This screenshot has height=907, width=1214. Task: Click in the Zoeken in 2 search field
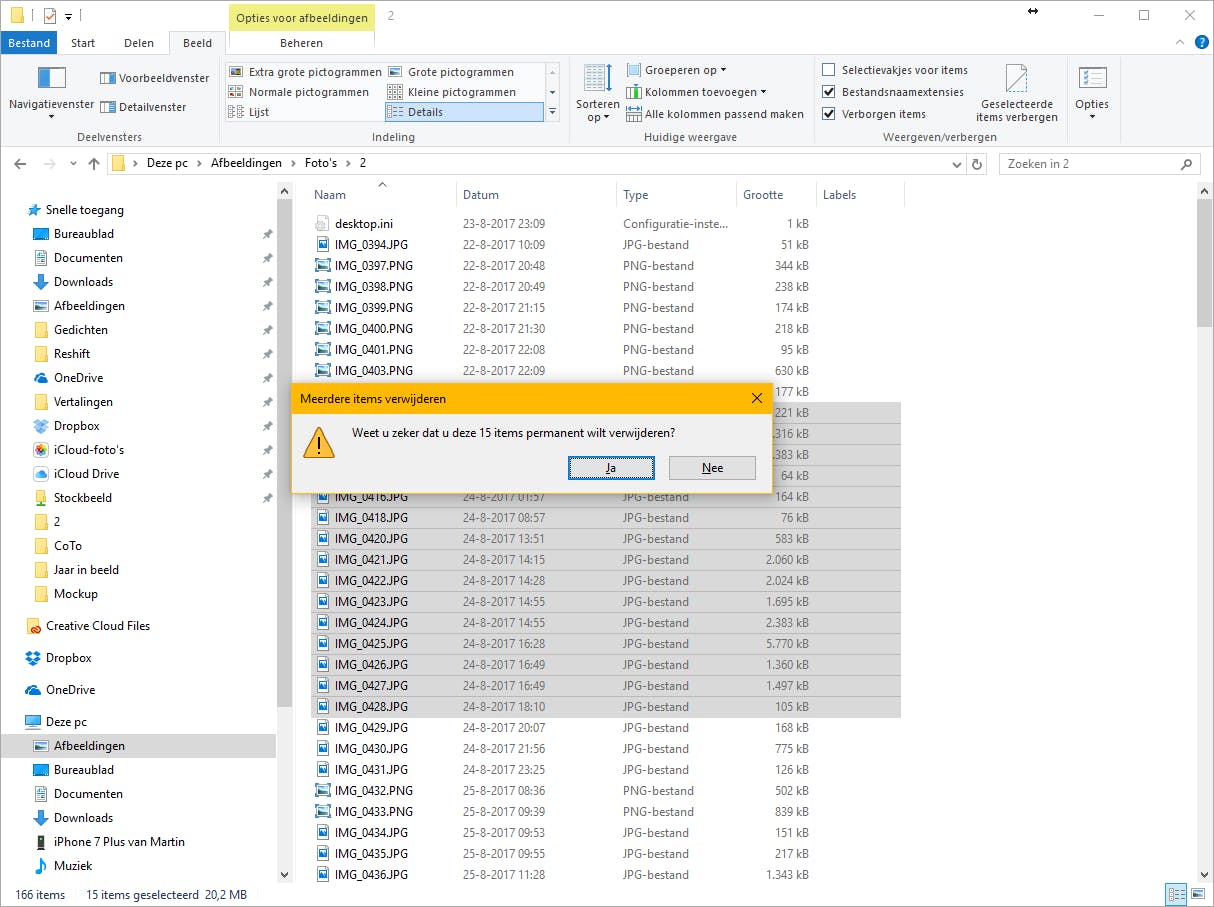1089,164
